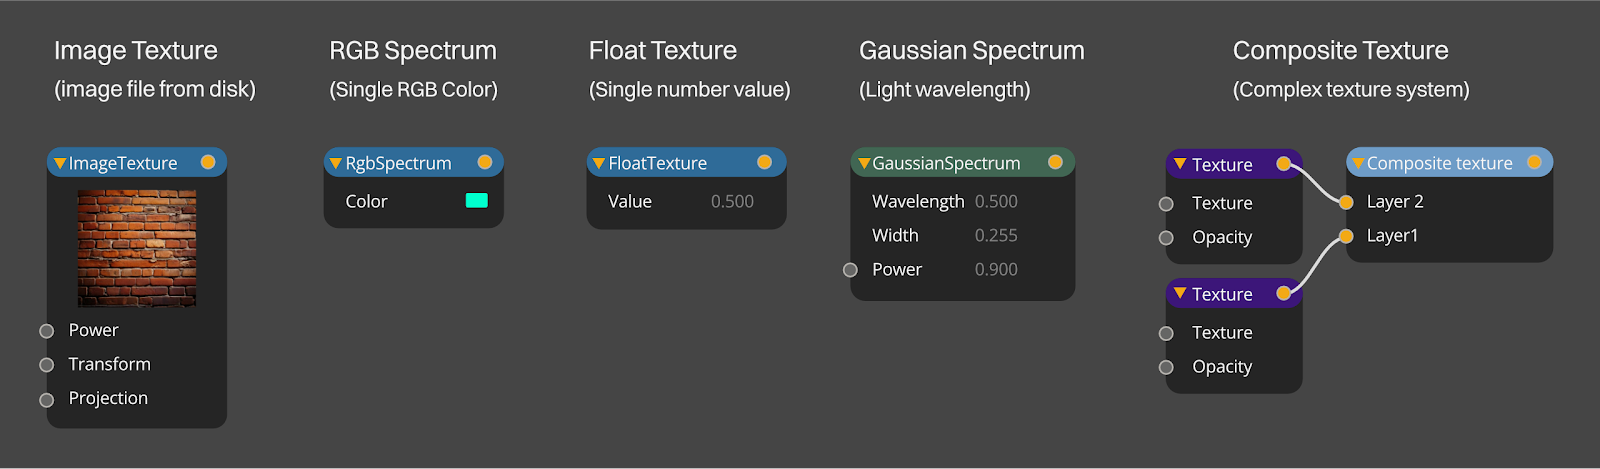Image resolution: width=1600 pixels, height=469 pixels.
Task: Collapse the lower Texture node
Action: (1181, 293)
